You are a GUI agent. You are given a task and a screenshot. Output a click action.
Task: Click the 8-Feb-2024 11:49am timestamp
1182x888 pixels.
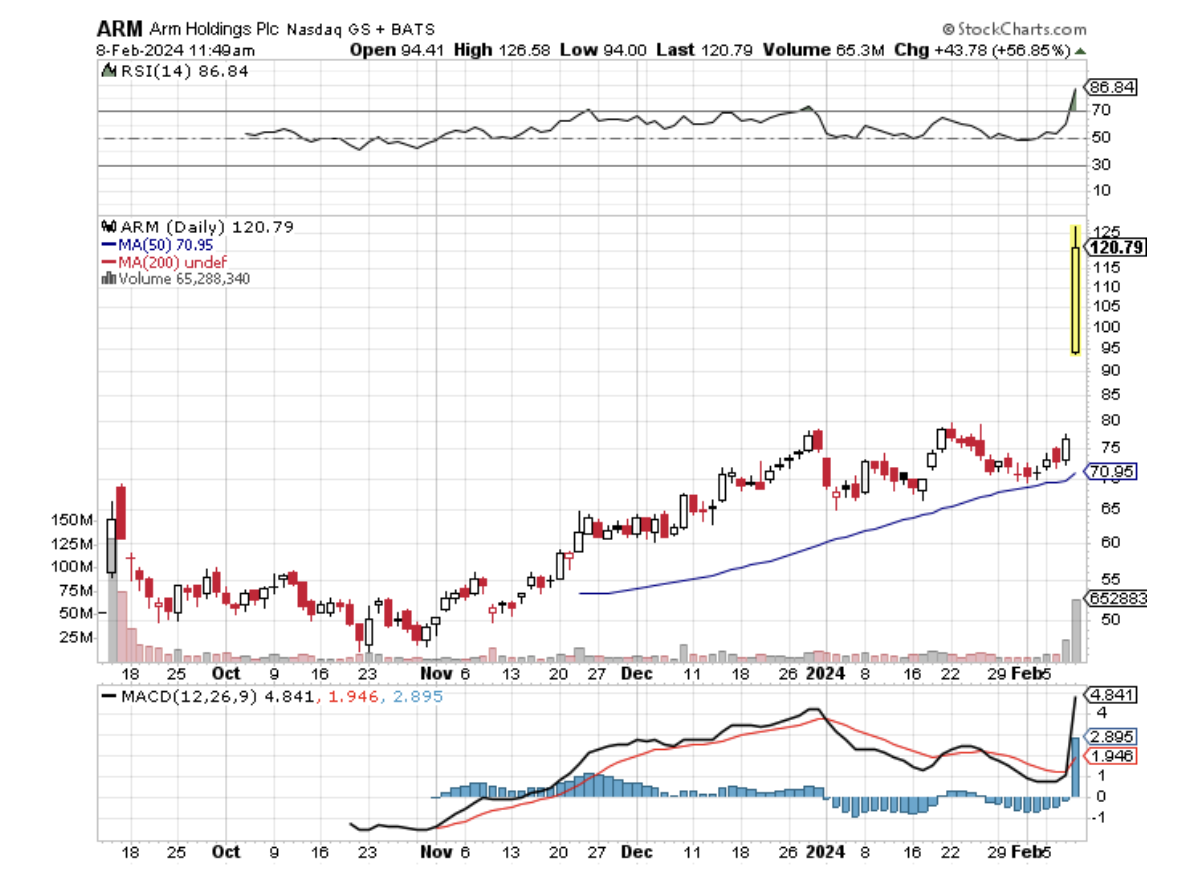[x=176, y=51]
